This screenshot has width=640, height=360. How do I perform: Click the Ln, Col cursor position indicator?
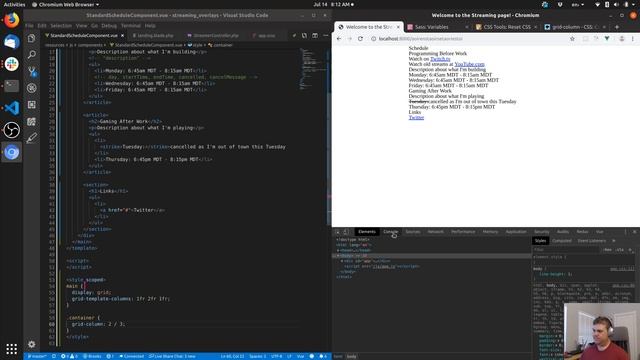click(x=232, y=356)
